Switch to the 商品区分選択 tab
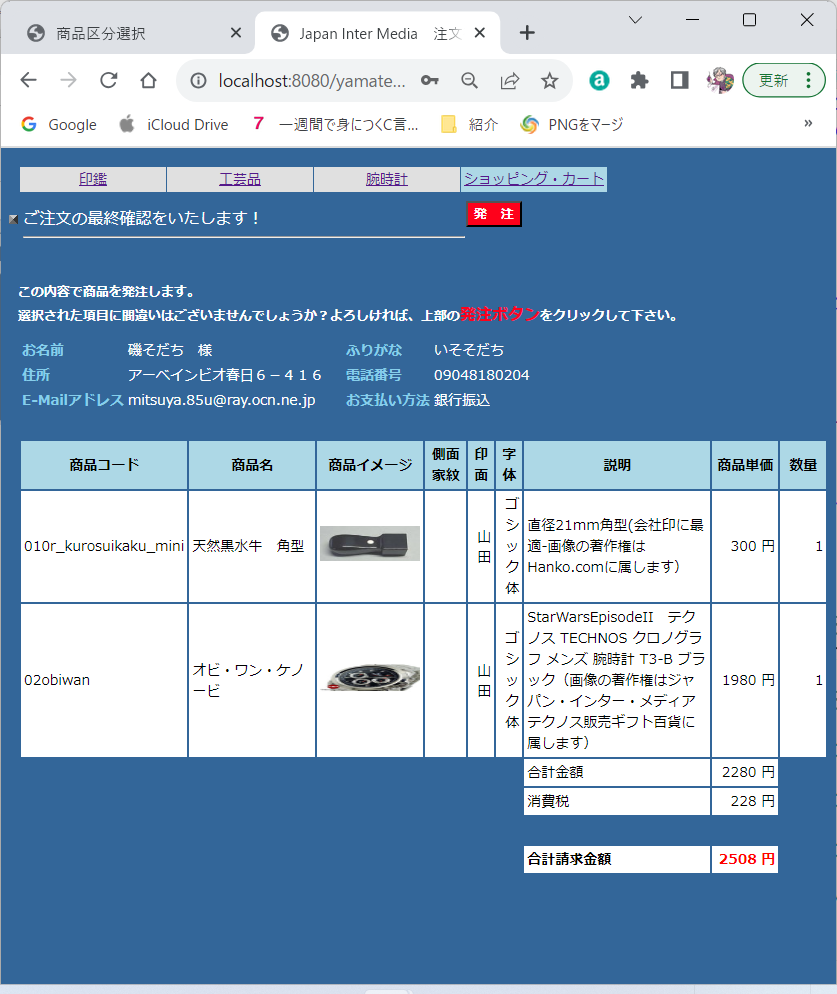837x994 pixels. [127, 33]
